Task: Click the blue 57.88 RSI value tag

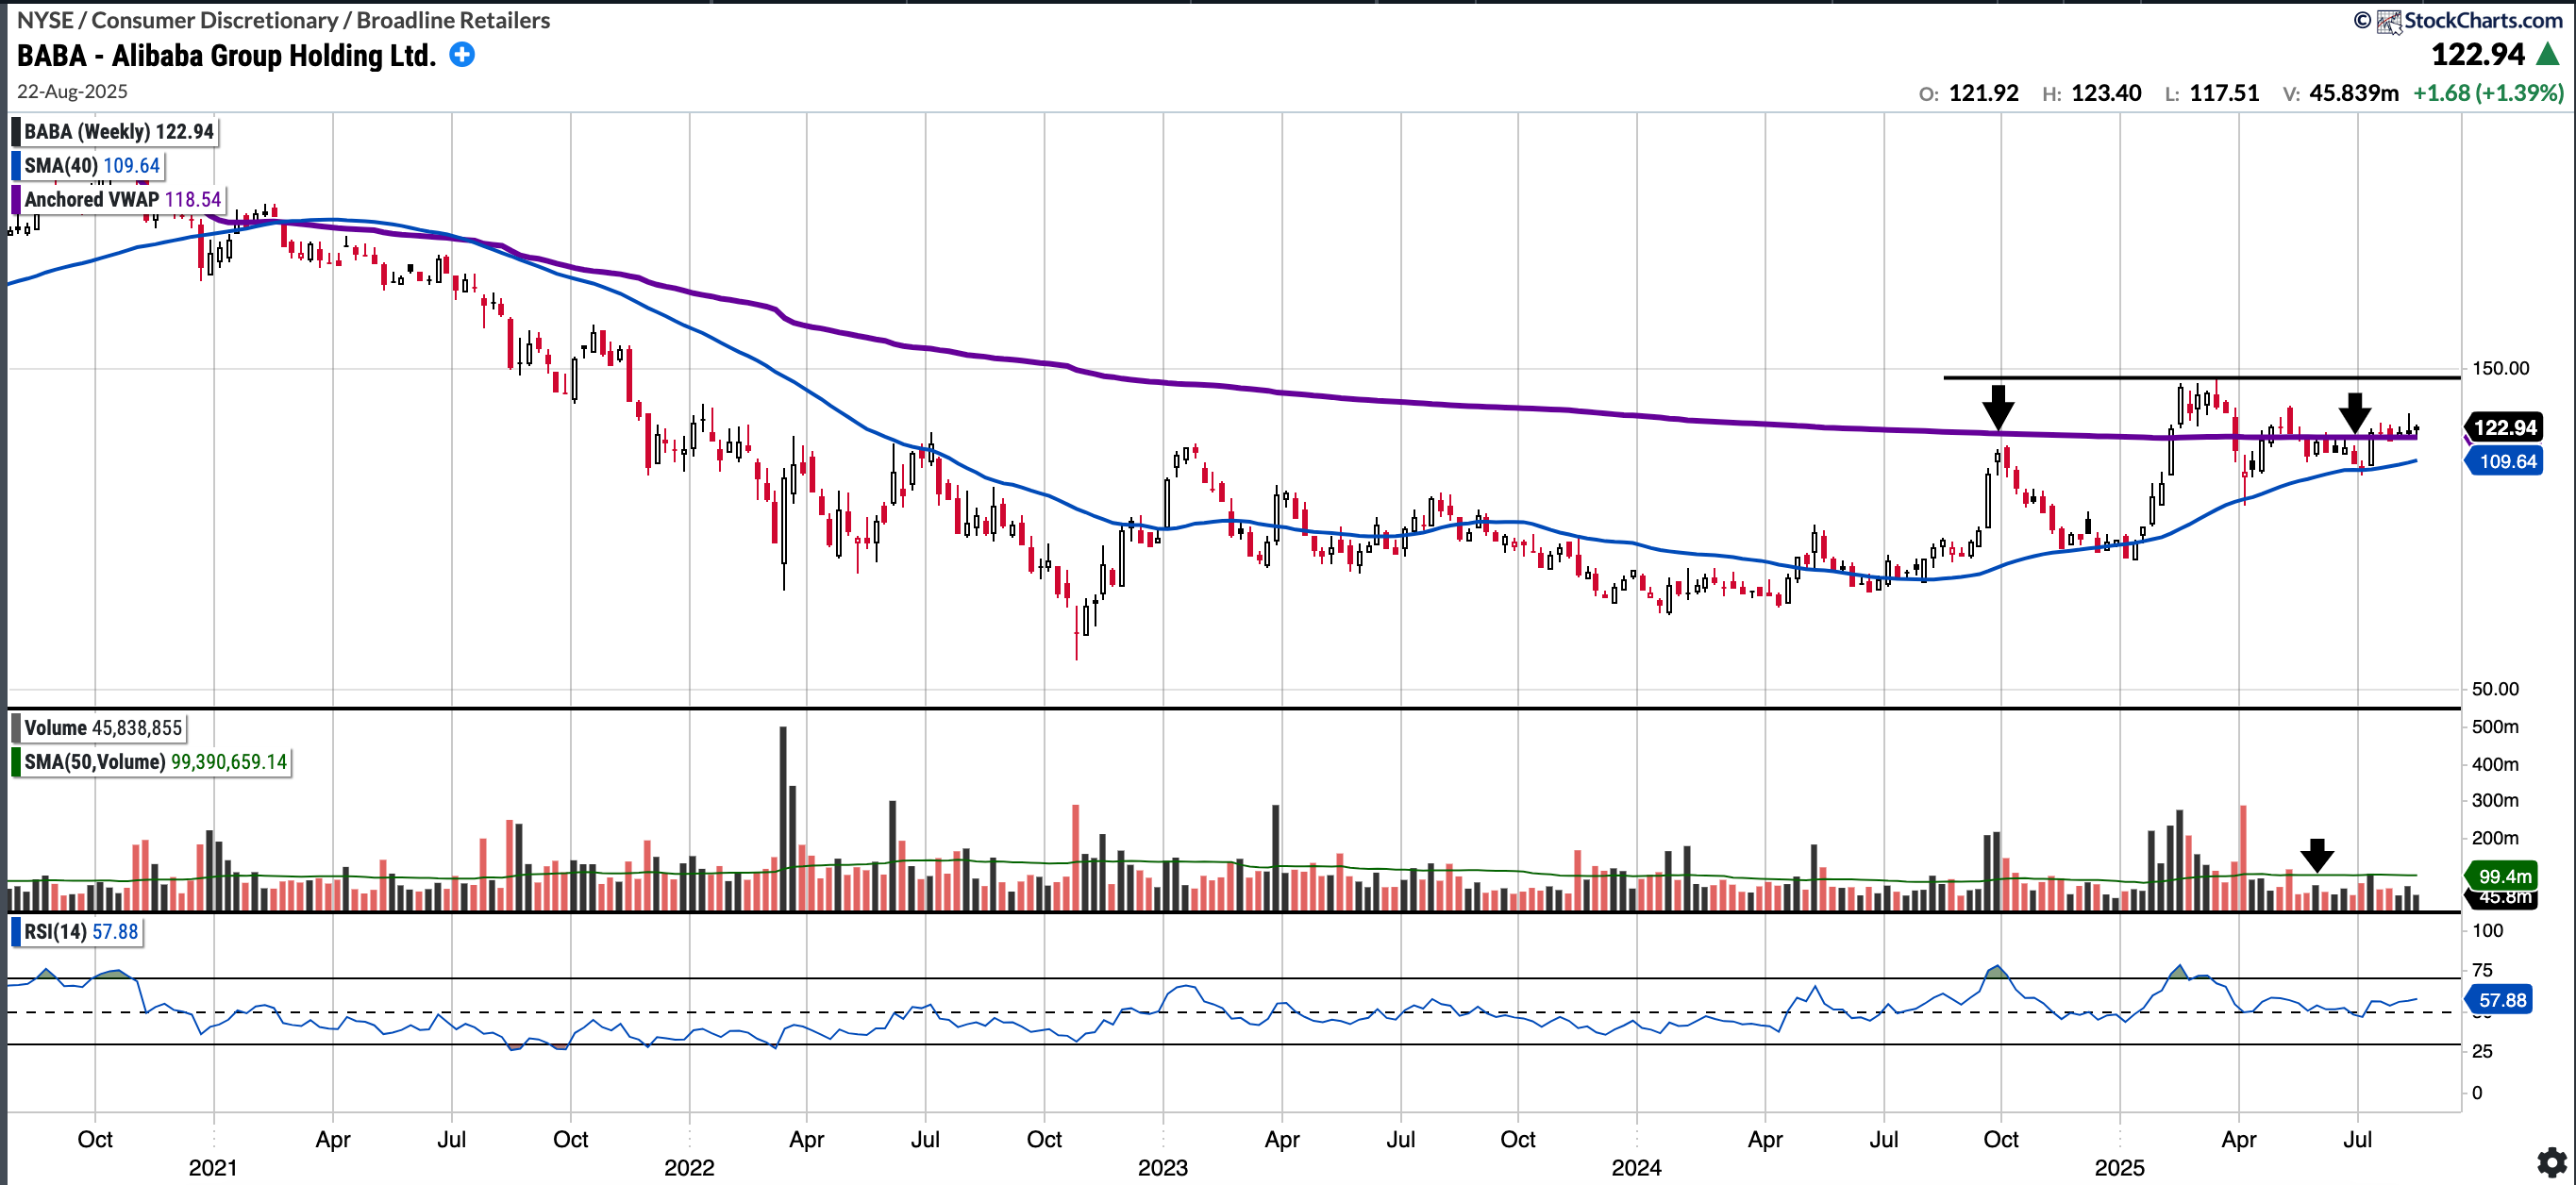Action: (2501, 1000)
